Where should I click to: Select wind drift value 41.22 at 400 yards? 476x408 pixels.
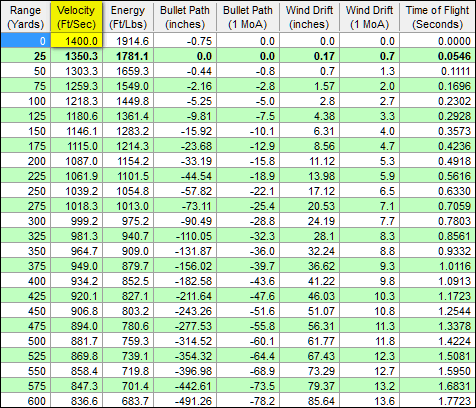coord(309,281)
